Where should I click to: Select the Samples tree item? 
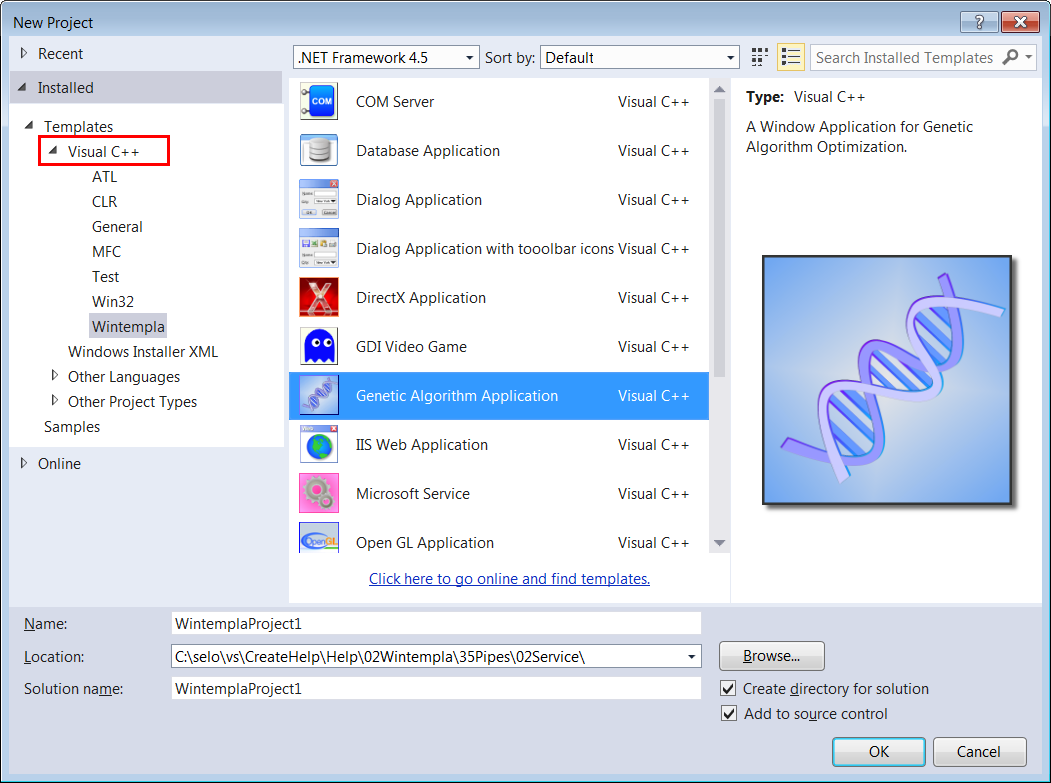[72, 427]
